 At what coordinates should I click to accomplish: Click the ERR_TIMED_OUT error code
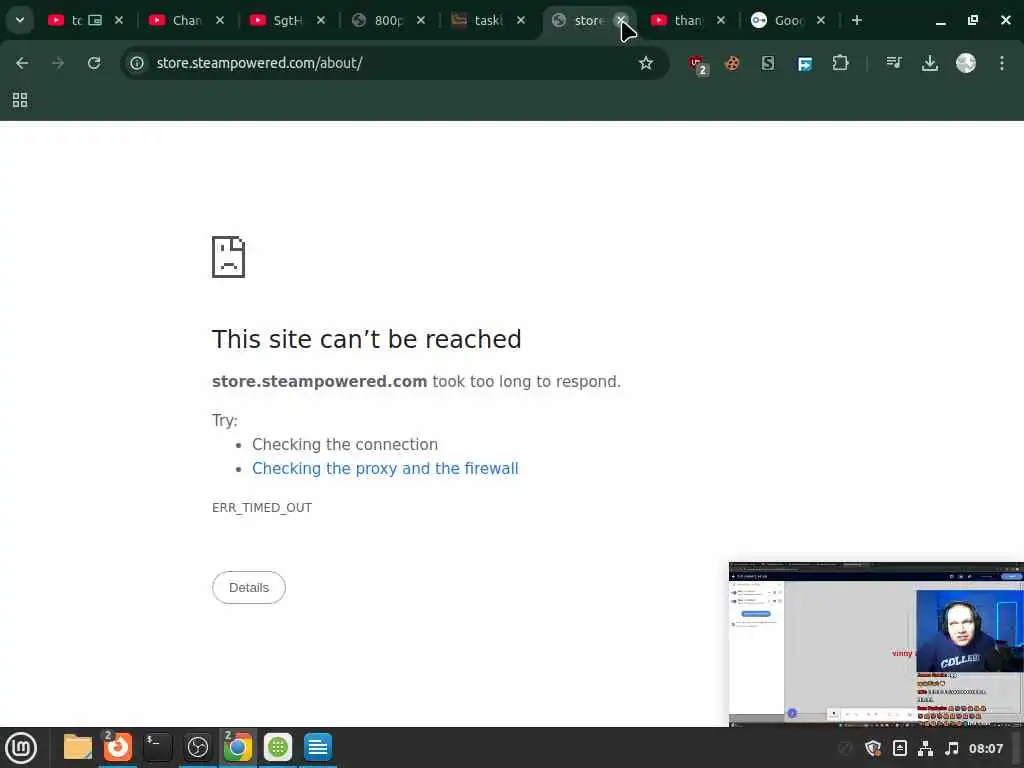tap(262, 507)
